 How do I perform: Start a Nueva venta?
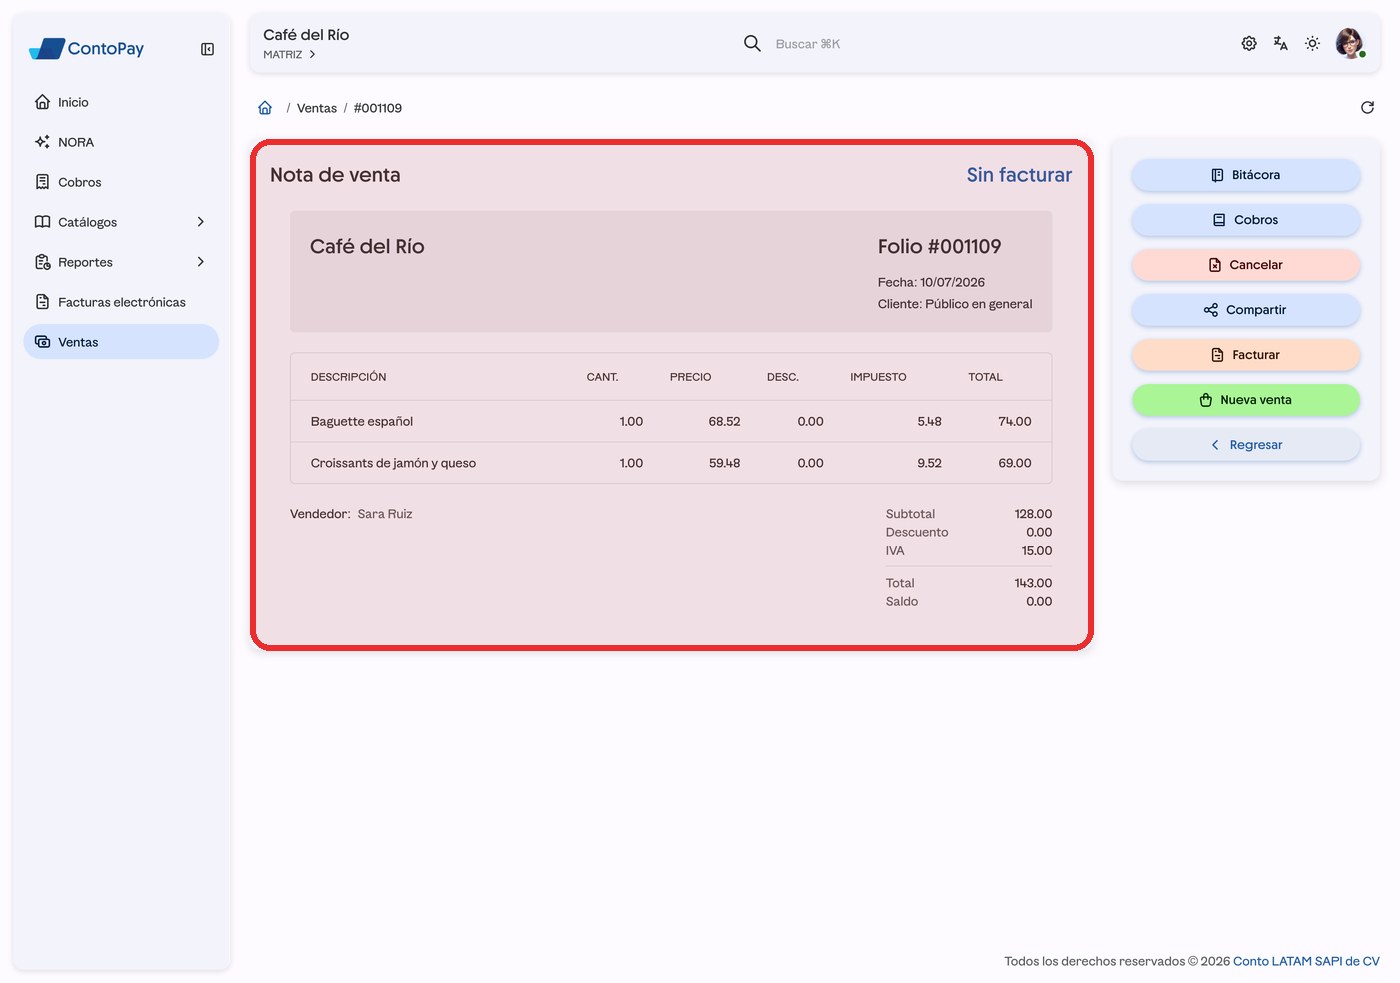(1246, 400)
